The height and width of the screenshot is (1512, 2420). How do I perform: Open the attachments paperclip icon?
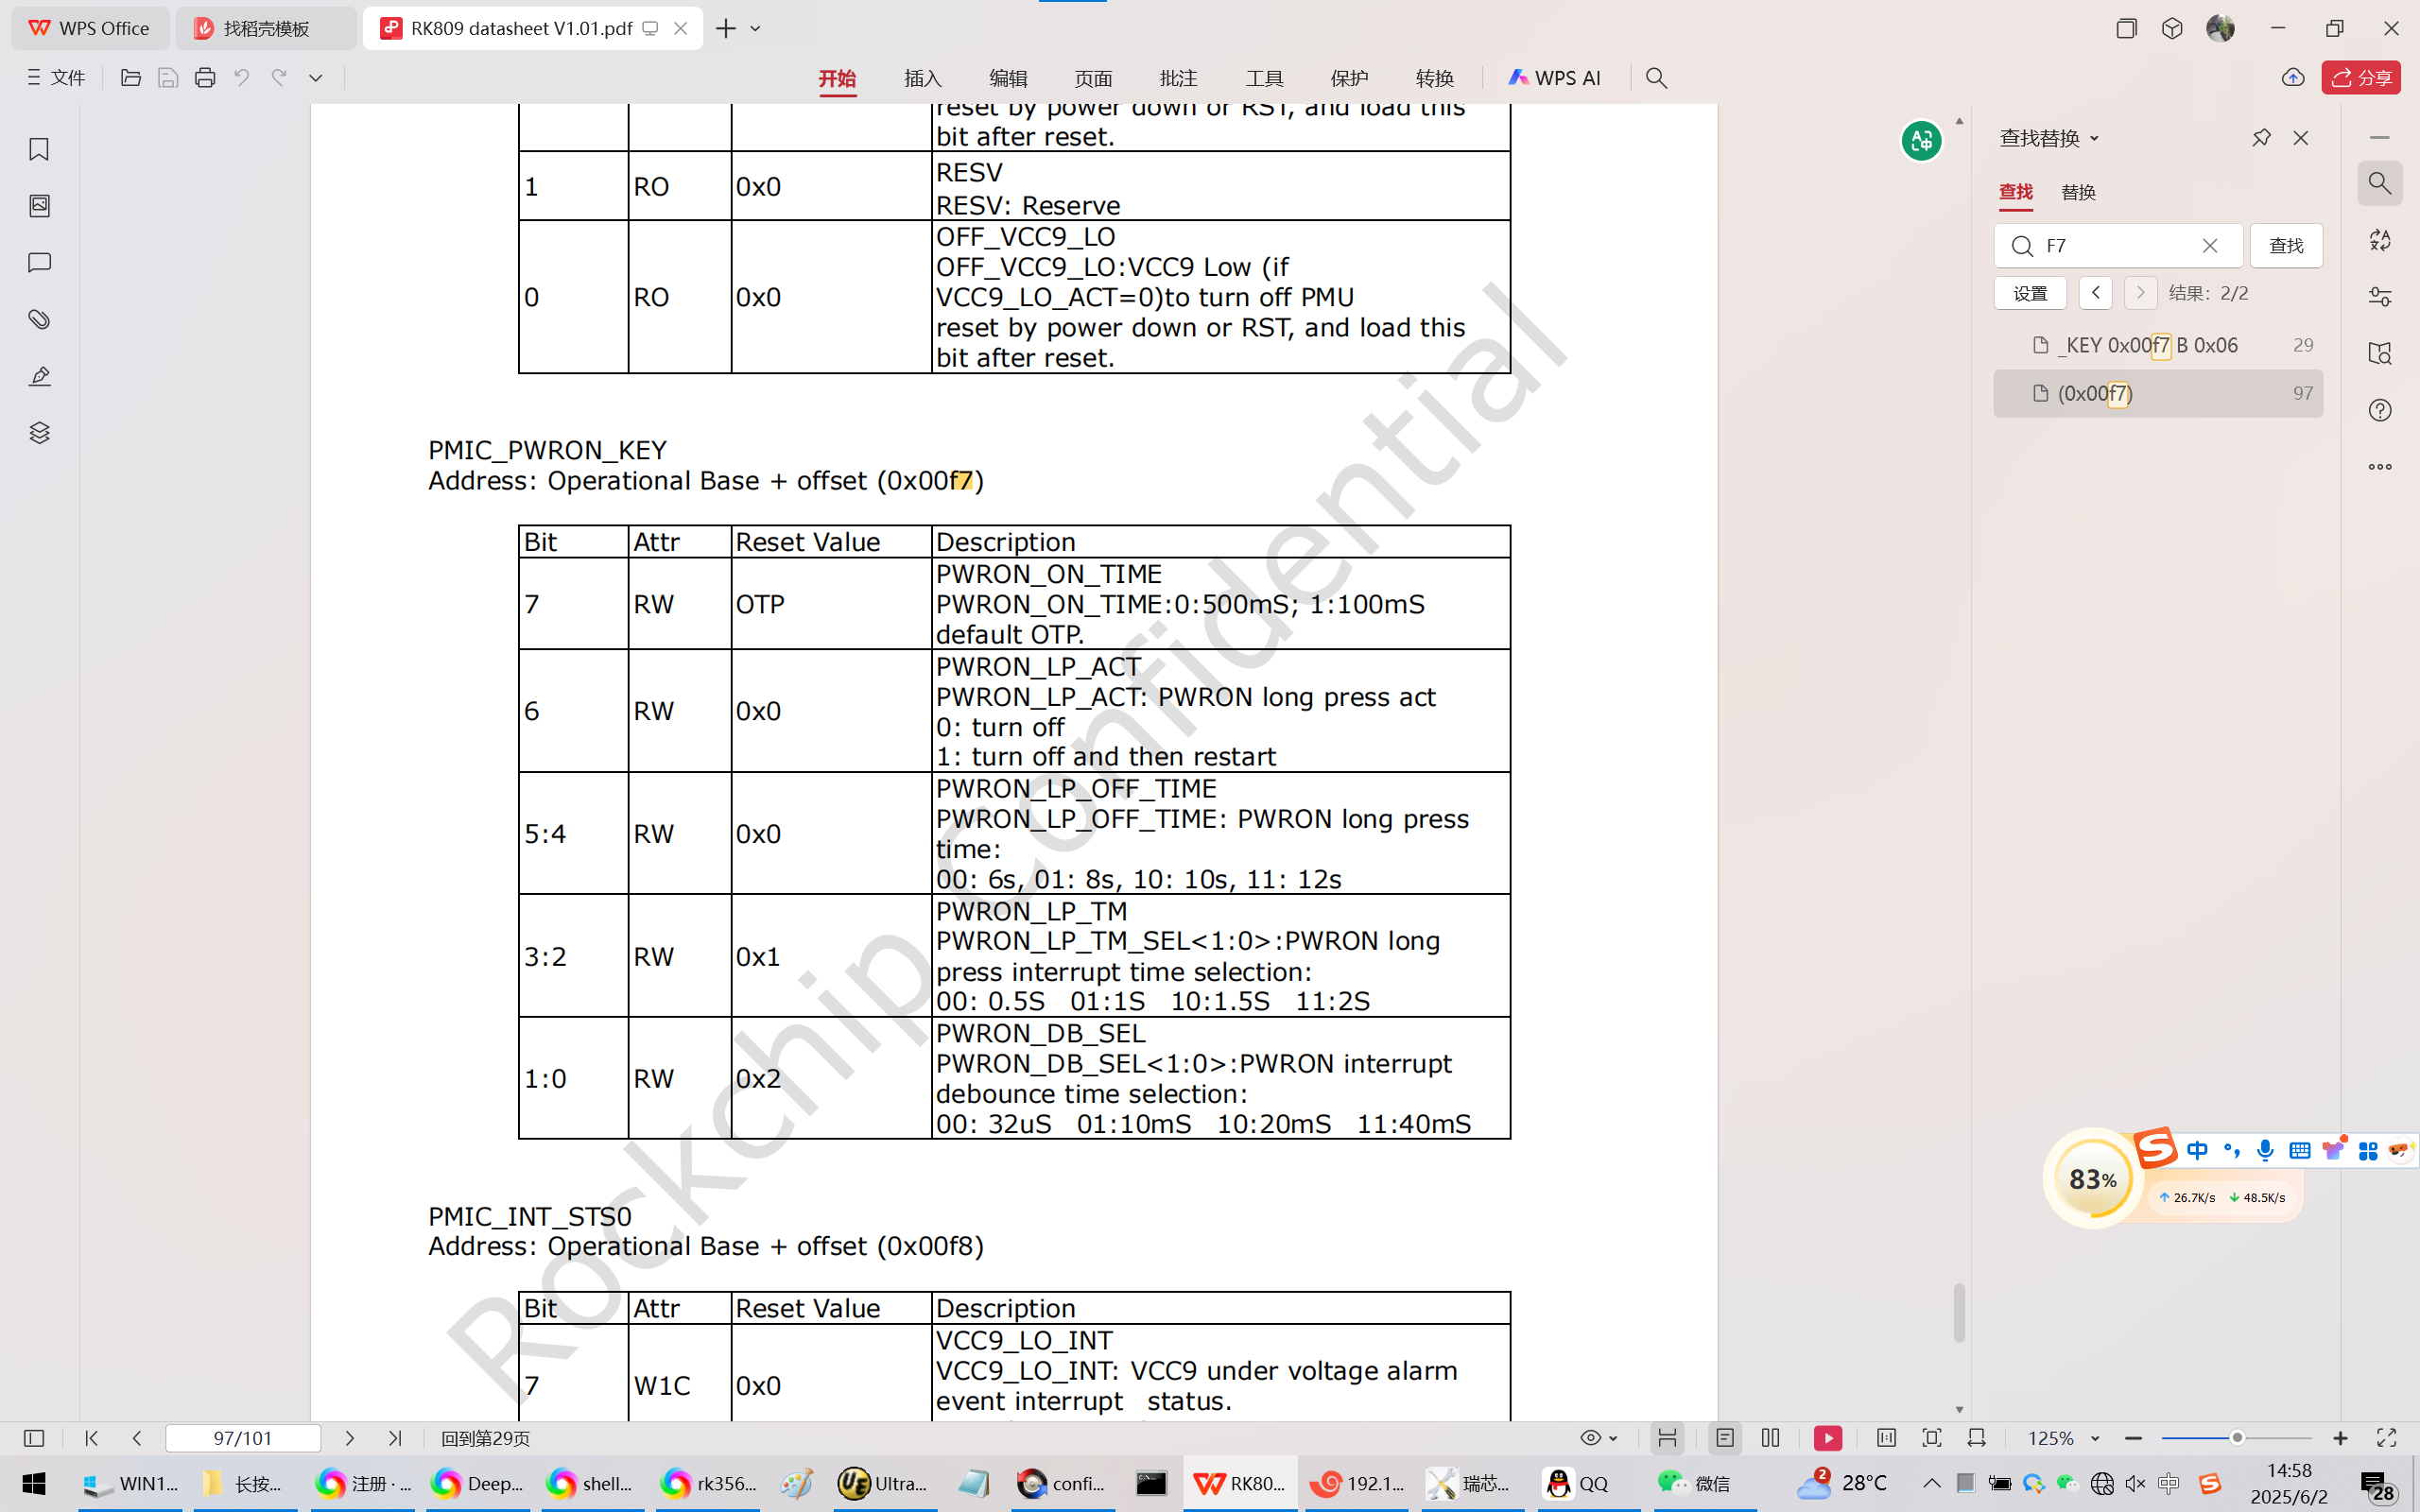(39, 319)
